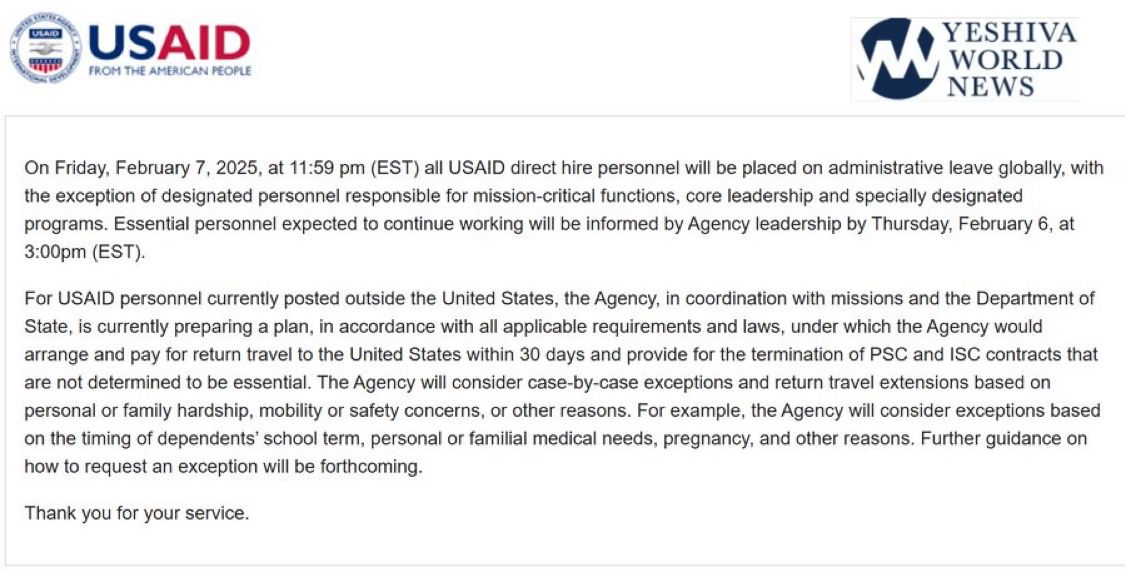Click the "FROM THE AMERICAN PEOPLE" tagline

[x=170, y=72]
